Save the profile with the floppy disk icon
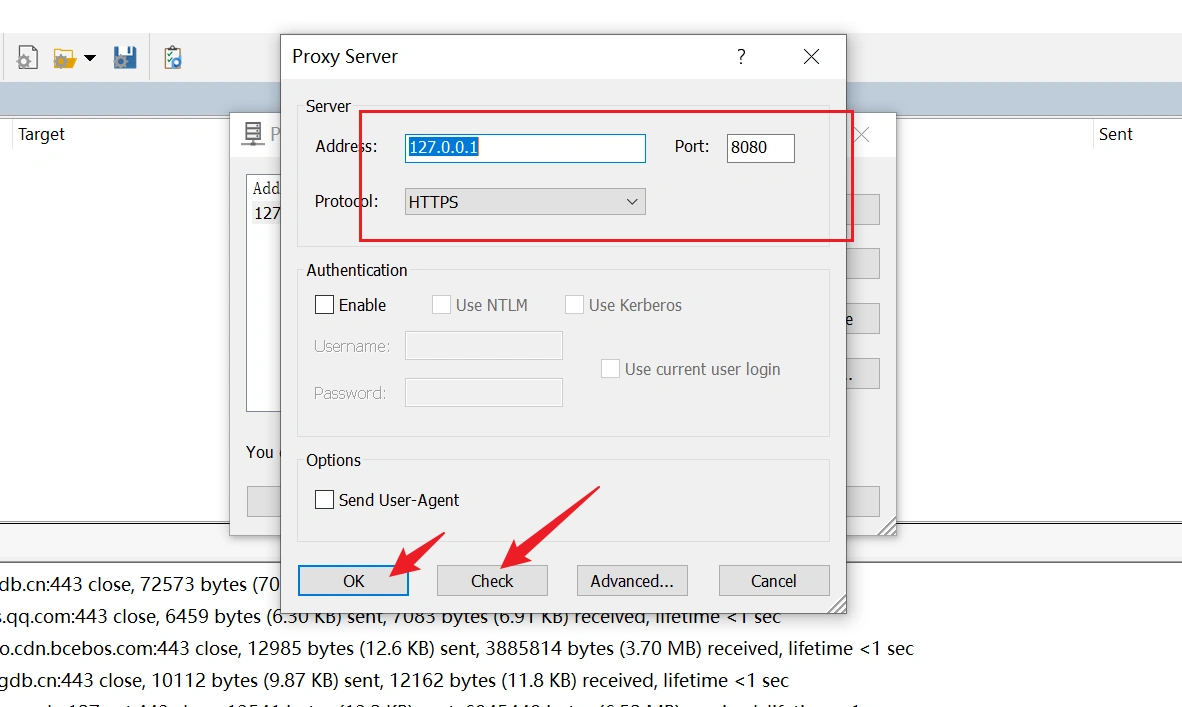The image size is (1182, 707). [124, 58]
